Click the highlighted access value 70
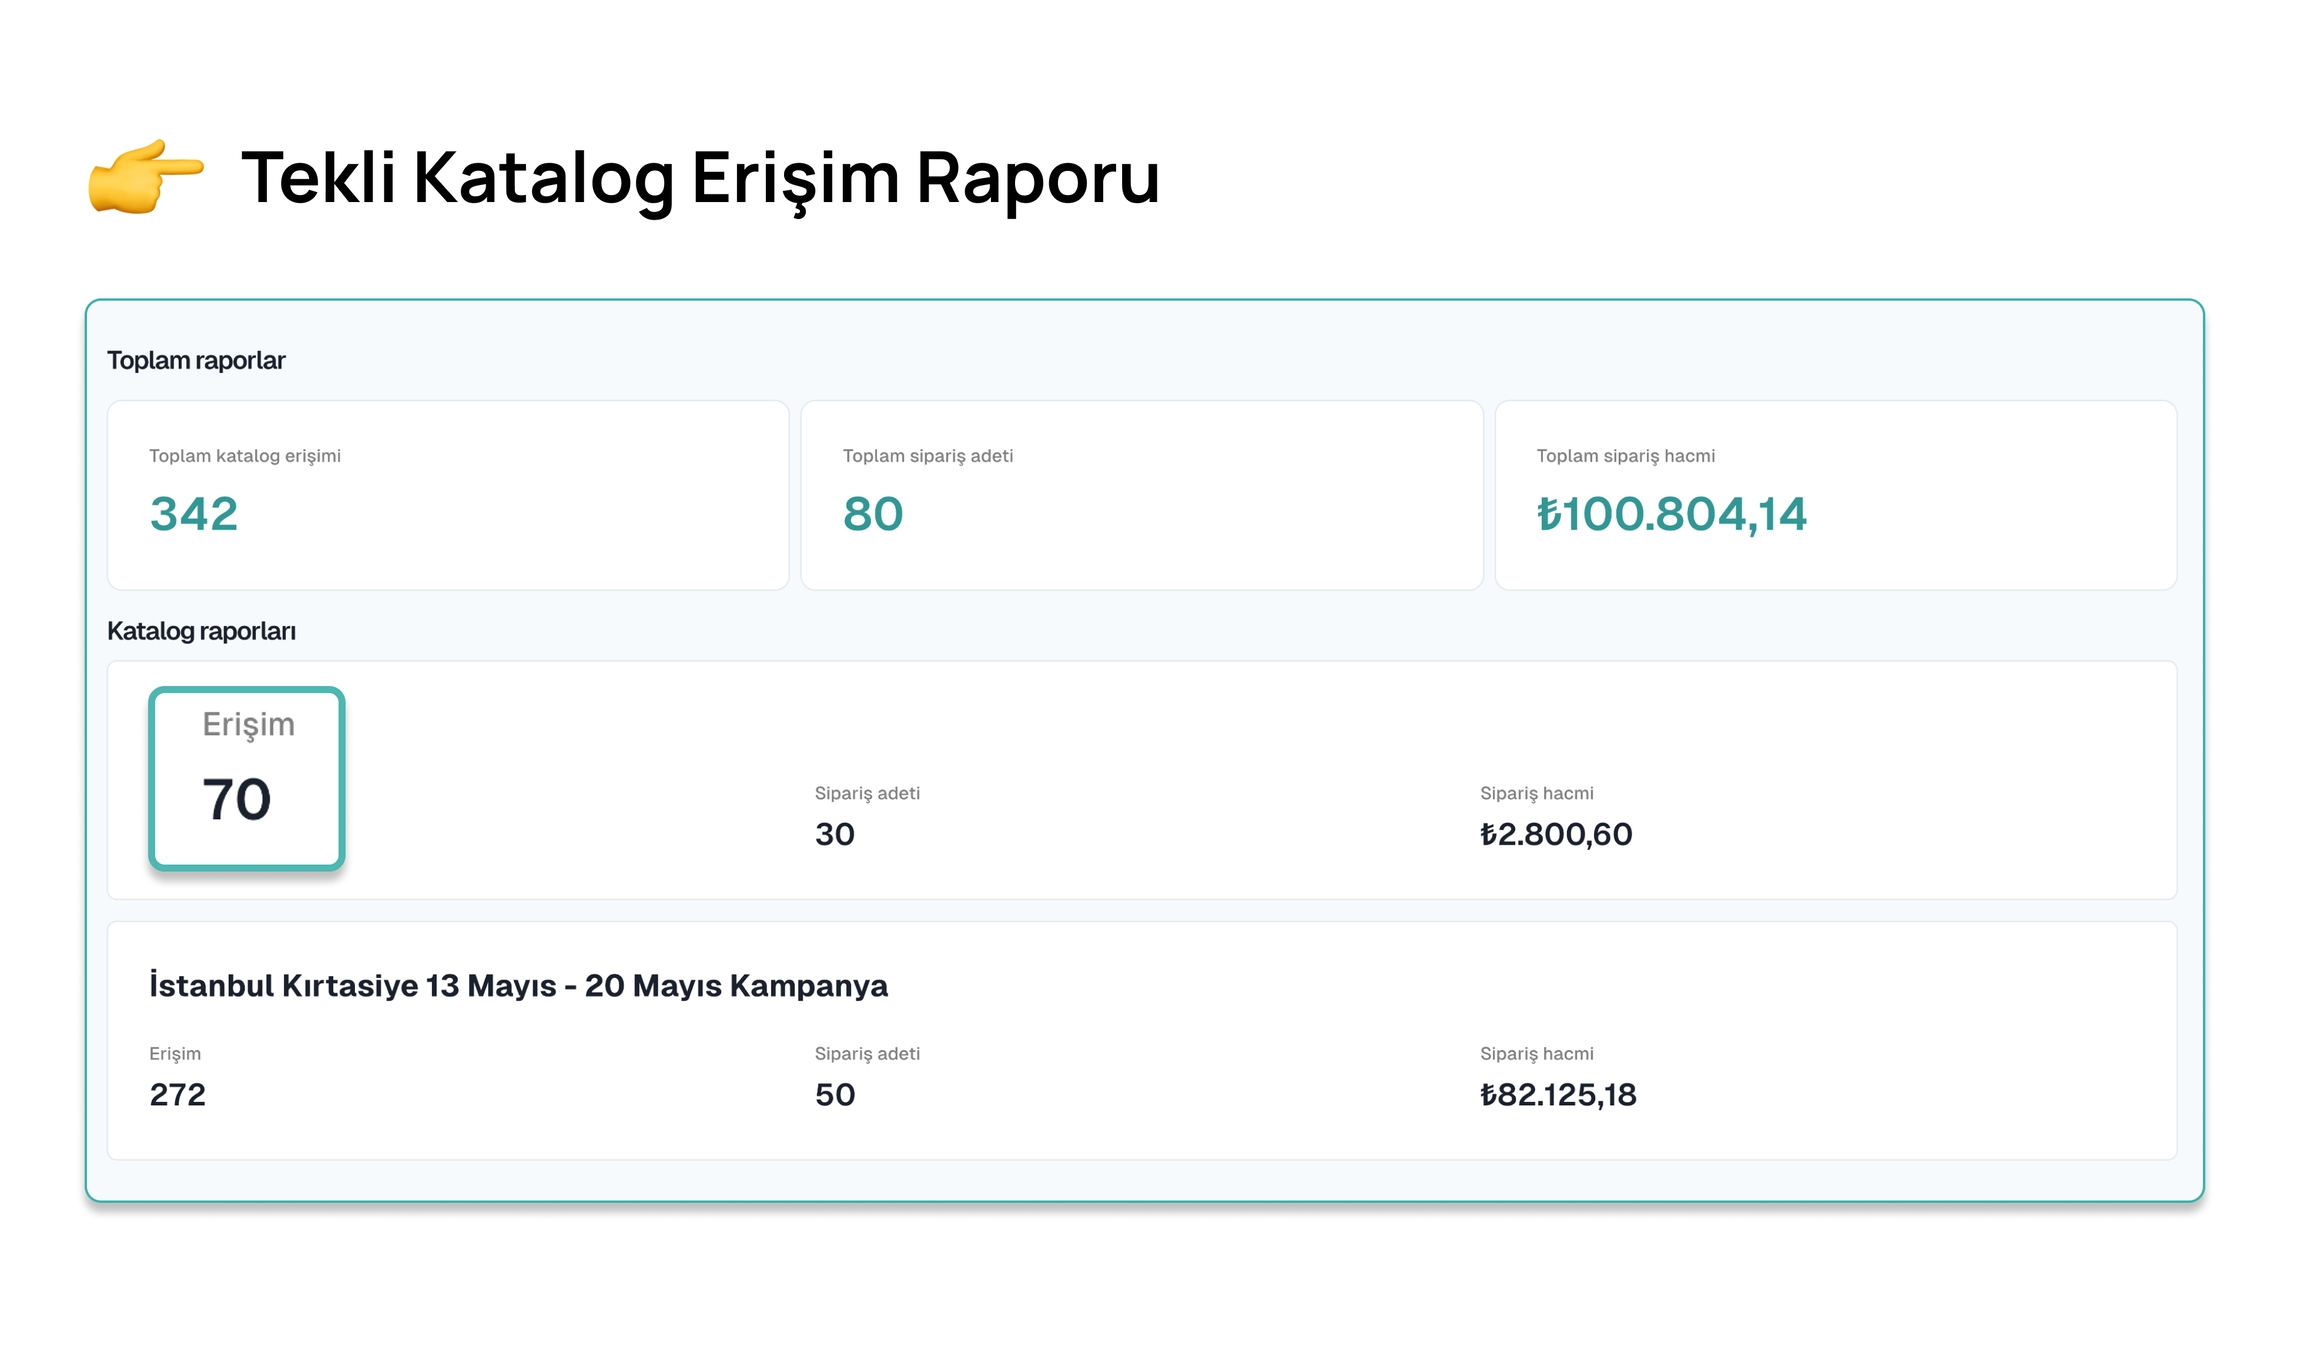2304x1372 pixels. coord(237,799)
